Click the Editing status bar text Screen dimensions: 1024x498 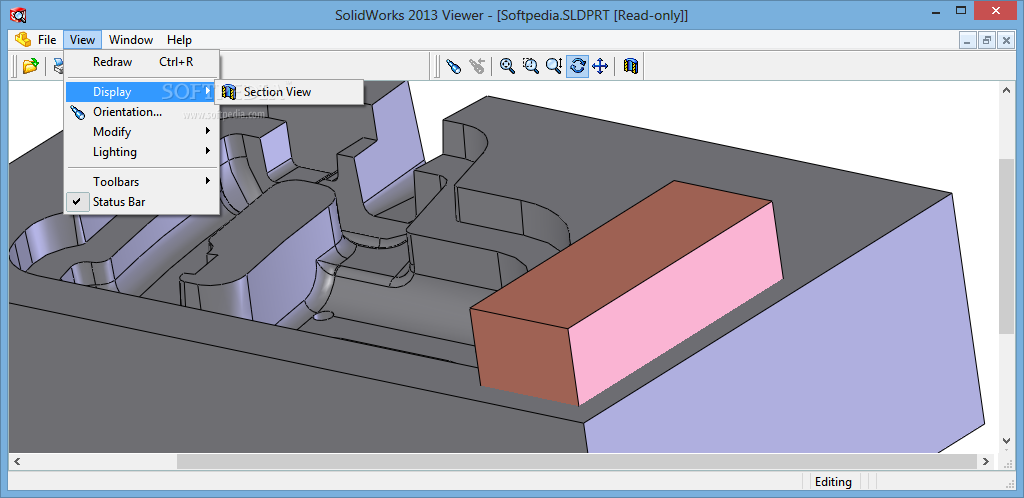833,482
